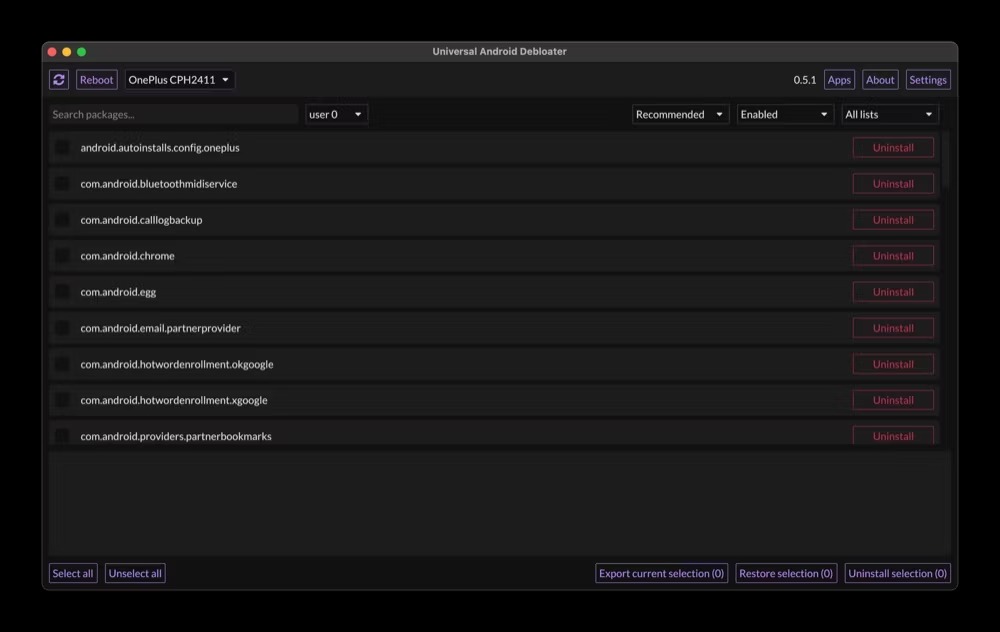The height and width of the screenshot is (632, 1000).
Task: Click Uninstall for com.android.email.partnerprovider
Action: 893,328
